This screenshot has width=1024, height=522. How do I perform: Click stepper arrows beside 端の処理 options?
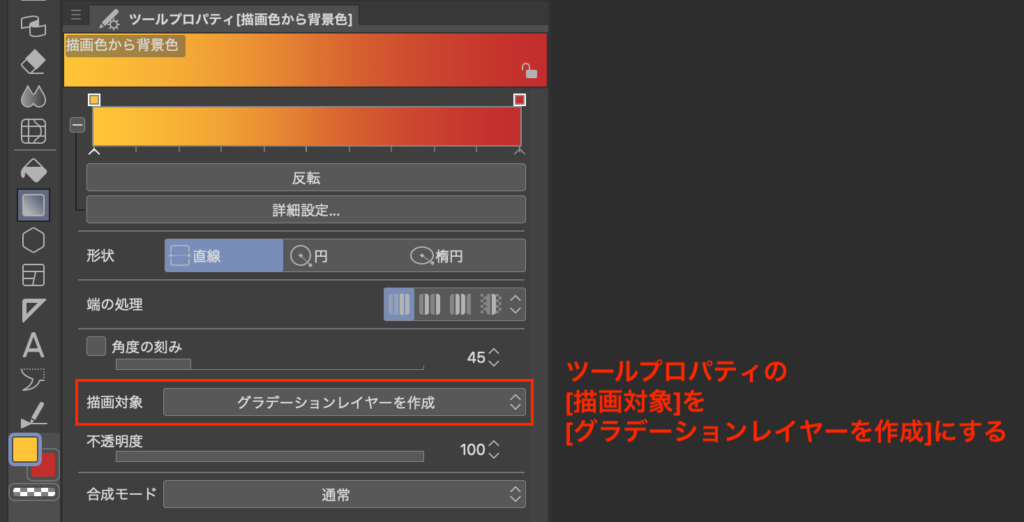[516, 304]
